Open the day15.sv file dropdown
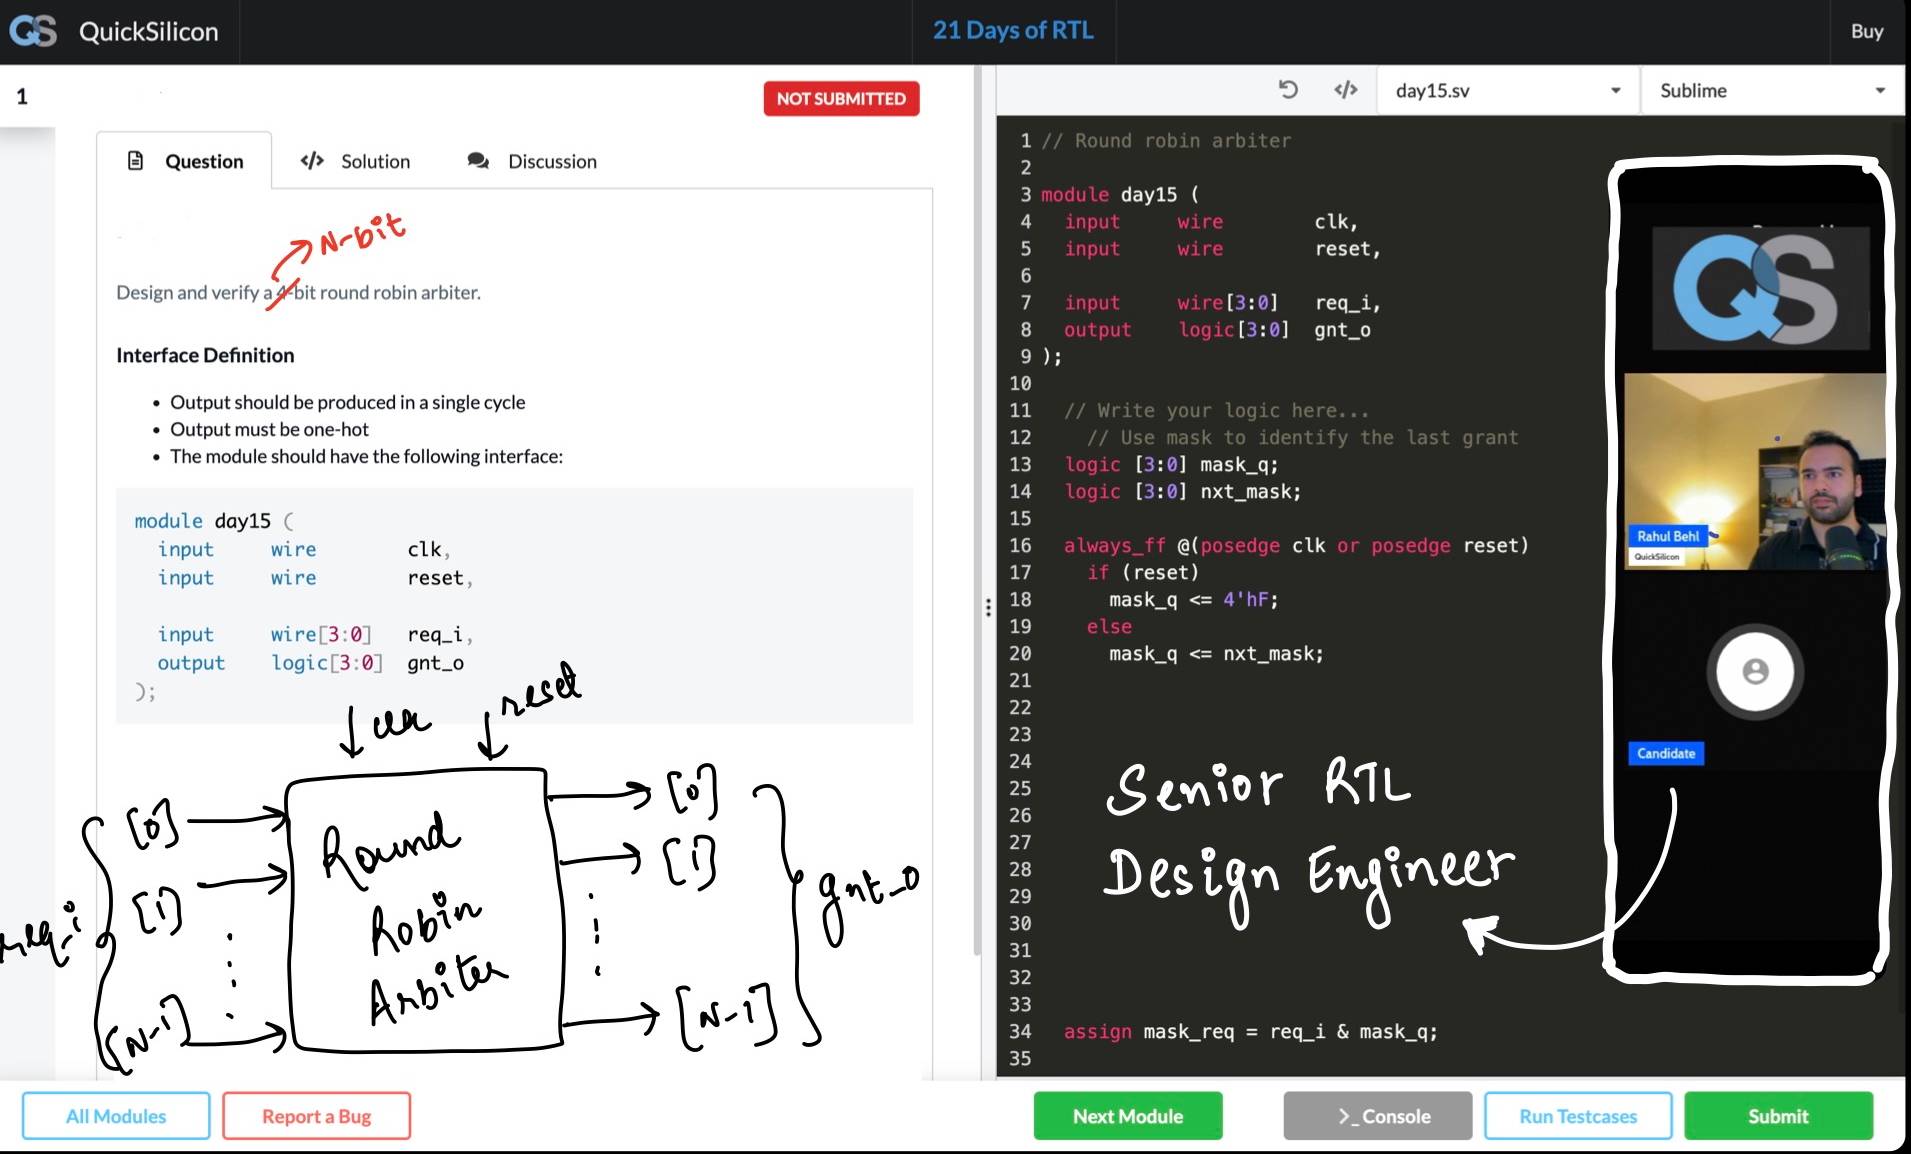The image size is (1911, 1154). pyautogui.click(x=1507, y=90)
